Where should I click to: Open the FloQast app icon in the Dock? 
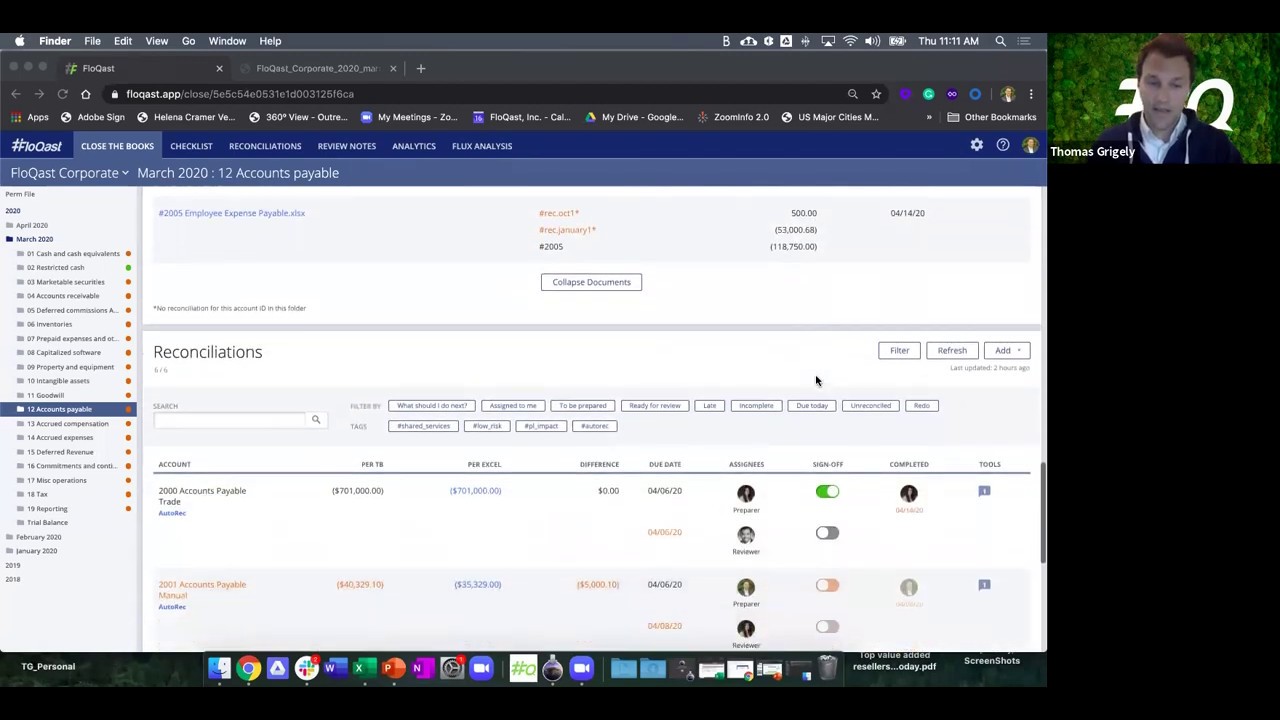click(x=523, y=668)
